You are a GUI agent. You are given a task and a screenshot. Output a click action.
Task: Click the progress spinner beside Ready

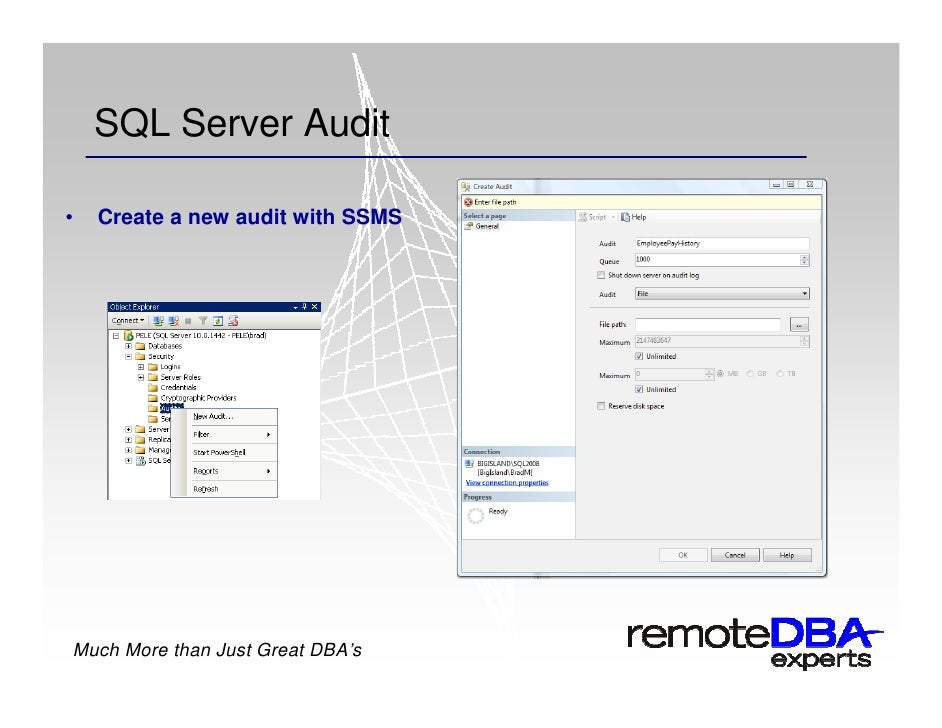pyautogui.click(x=475, y=515)
